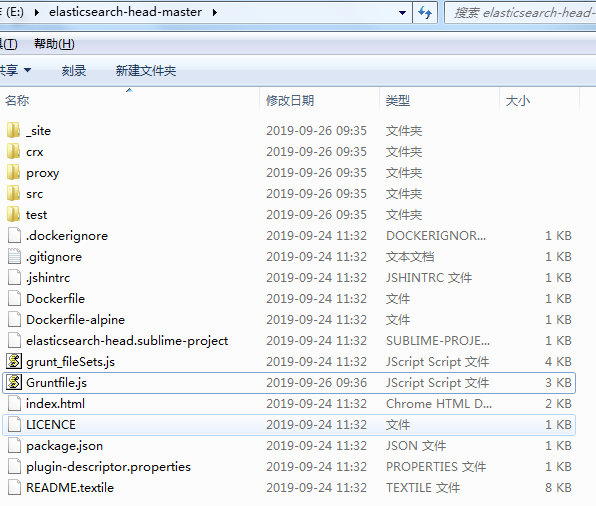Click the 4 KB size of grunt_fileSets.js

[x=558, y=362]
